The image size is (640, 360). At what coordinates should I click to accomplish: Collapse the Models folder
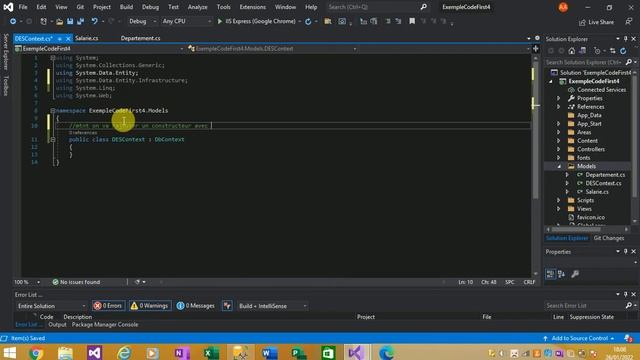pyautogui.click(x=559, y=167)
